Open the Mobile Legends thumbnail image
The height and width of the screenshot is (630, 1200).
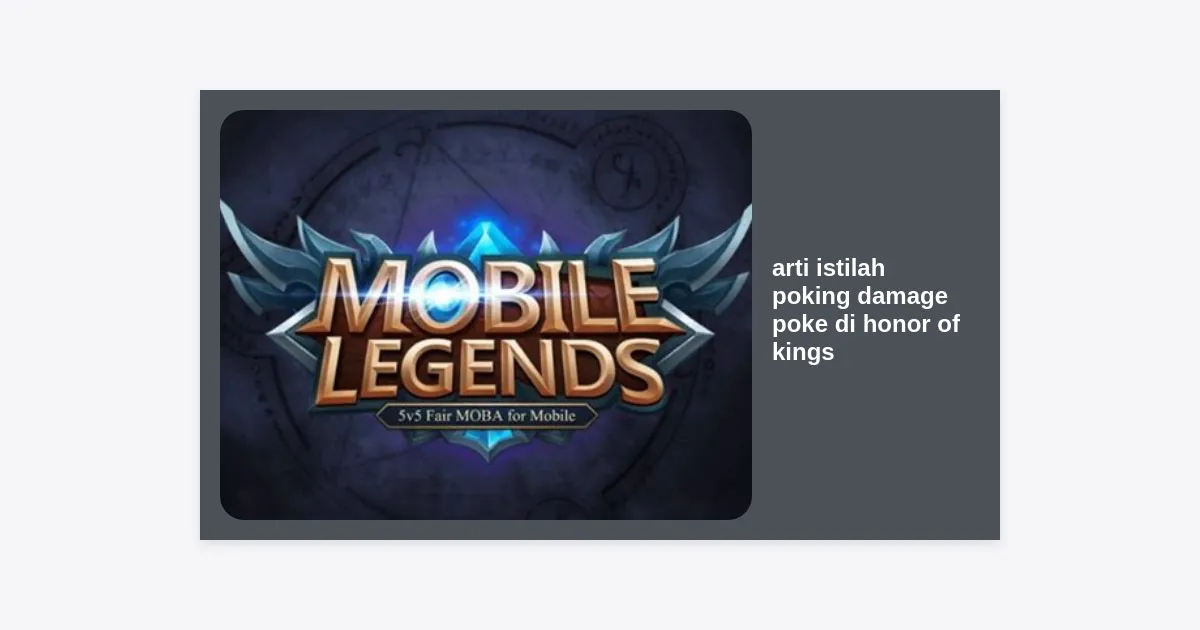486,315
